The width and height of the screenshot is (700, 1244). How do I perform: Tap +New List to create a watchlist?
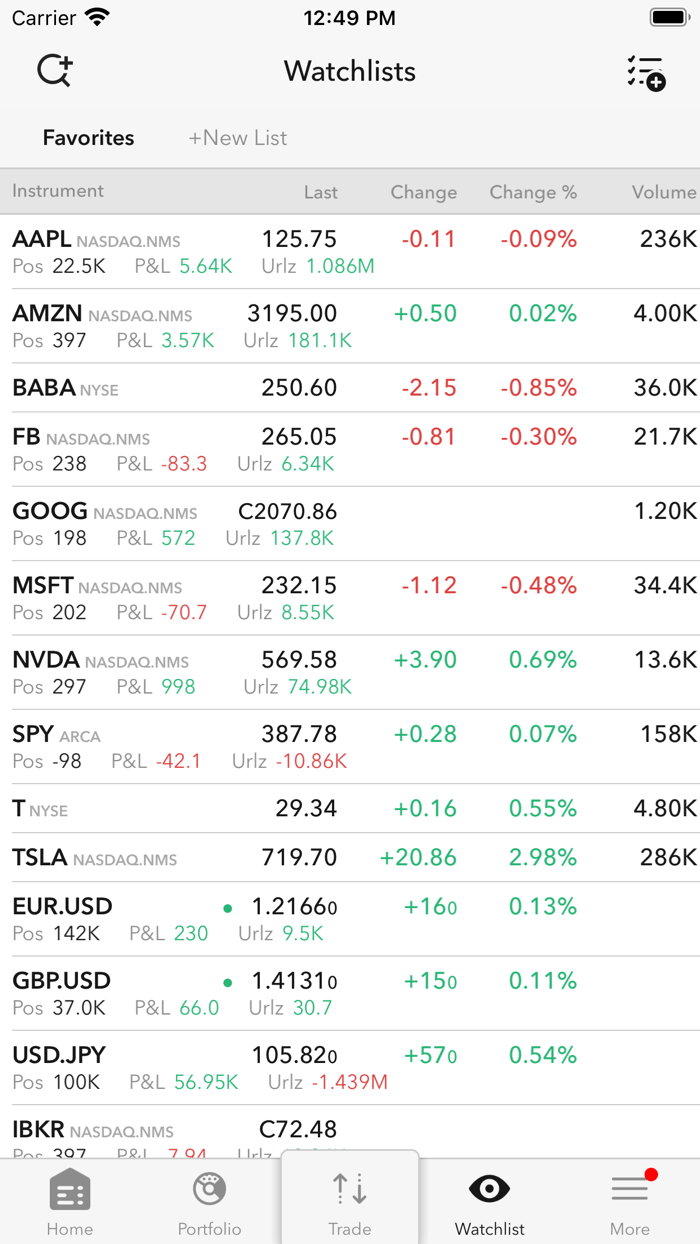(237, 138)
